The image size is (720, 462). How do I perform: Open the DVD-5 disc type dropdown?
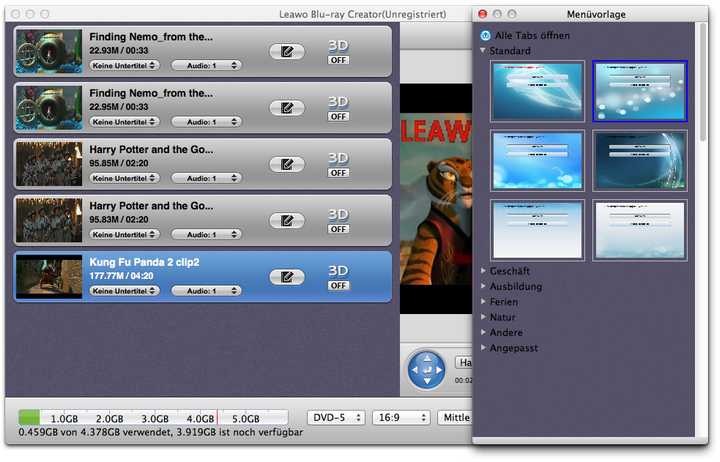tap(336, 418)
